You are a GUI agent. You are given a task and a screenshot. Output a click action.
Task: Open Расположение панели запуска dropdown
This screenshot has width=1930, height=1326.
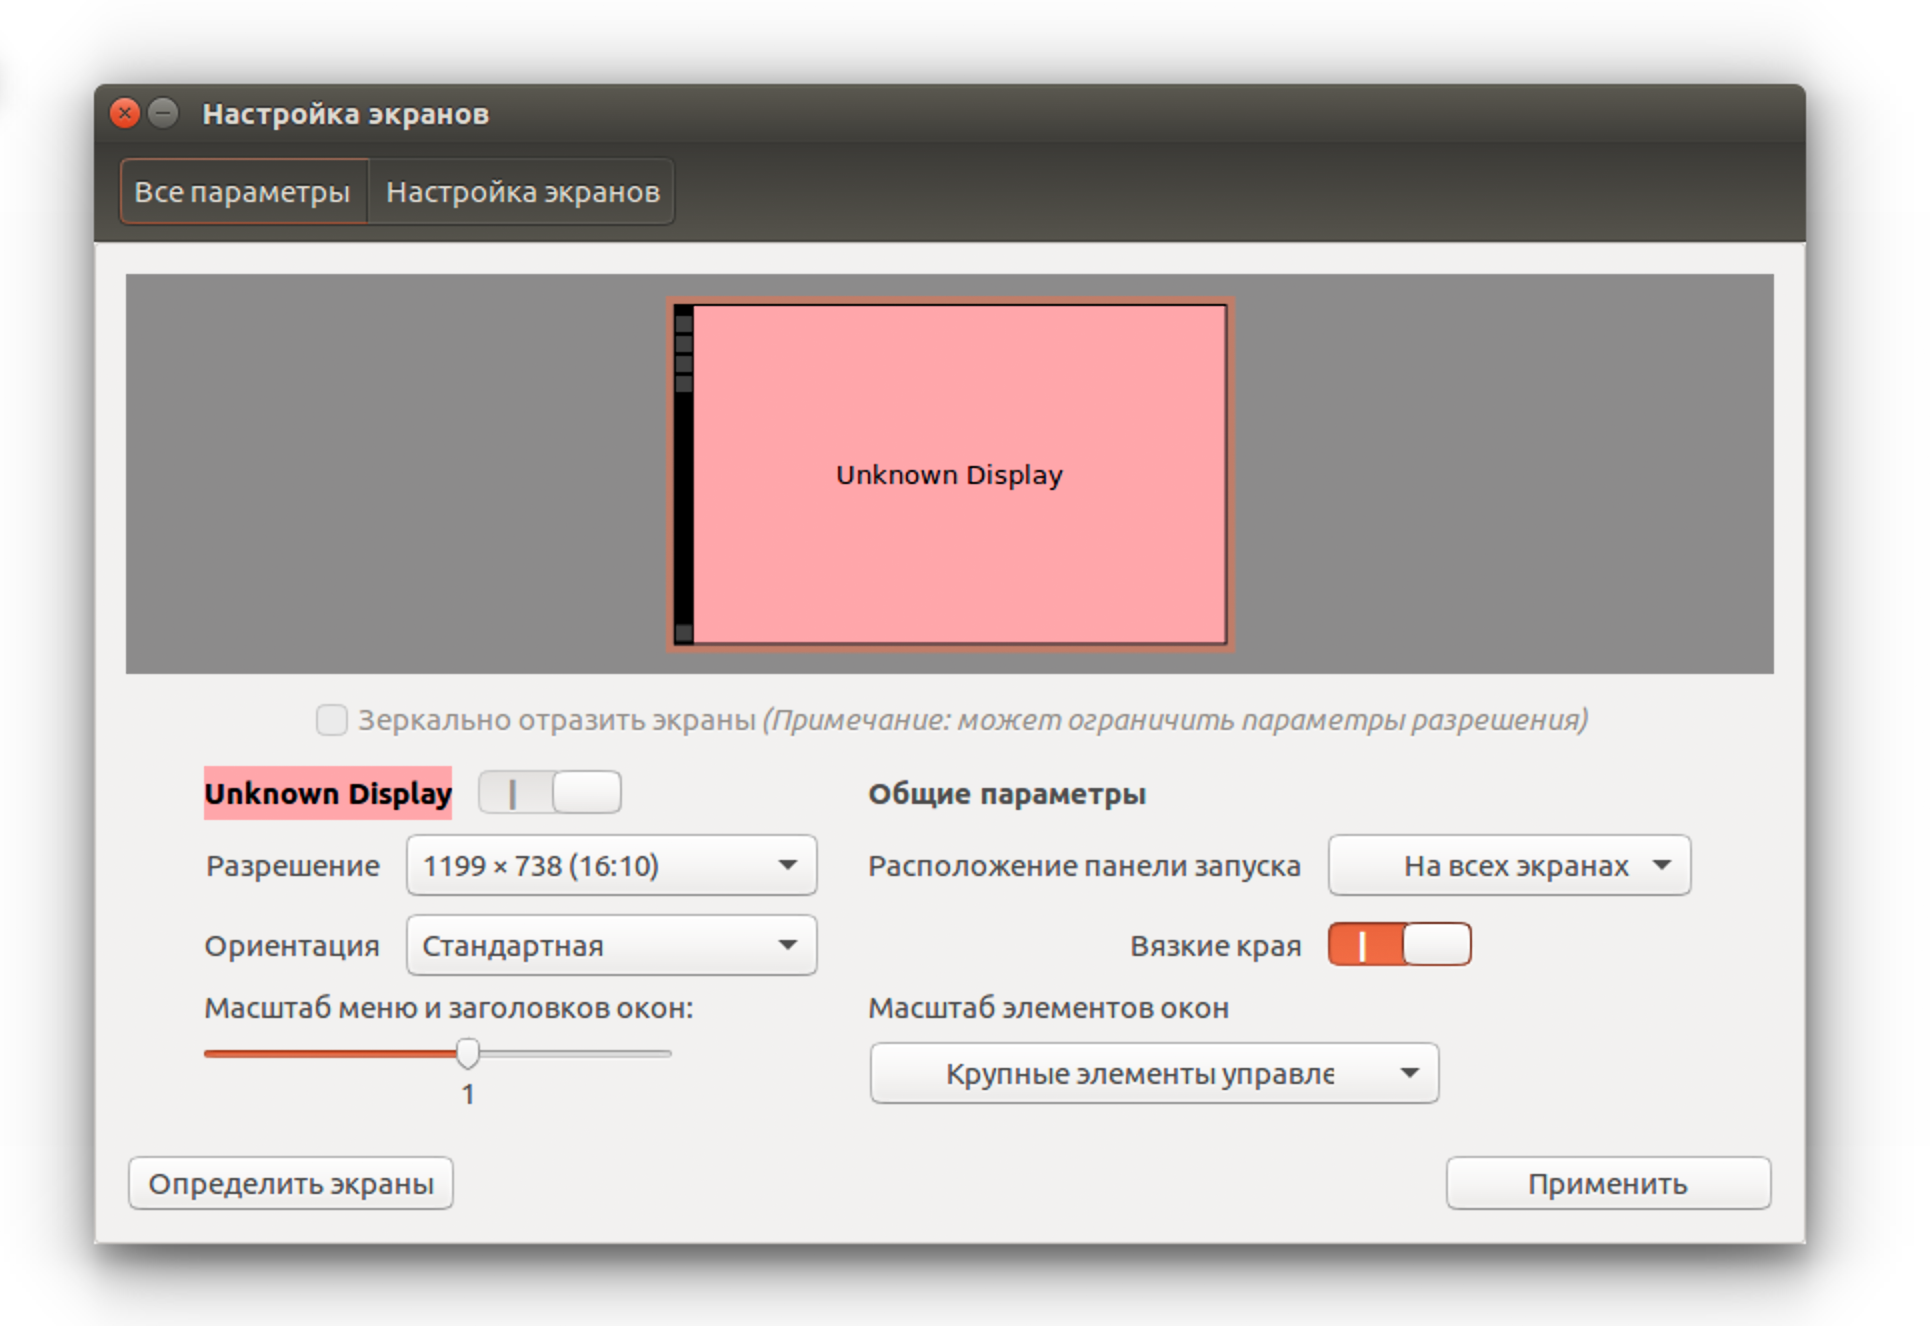pos(1509,865)
